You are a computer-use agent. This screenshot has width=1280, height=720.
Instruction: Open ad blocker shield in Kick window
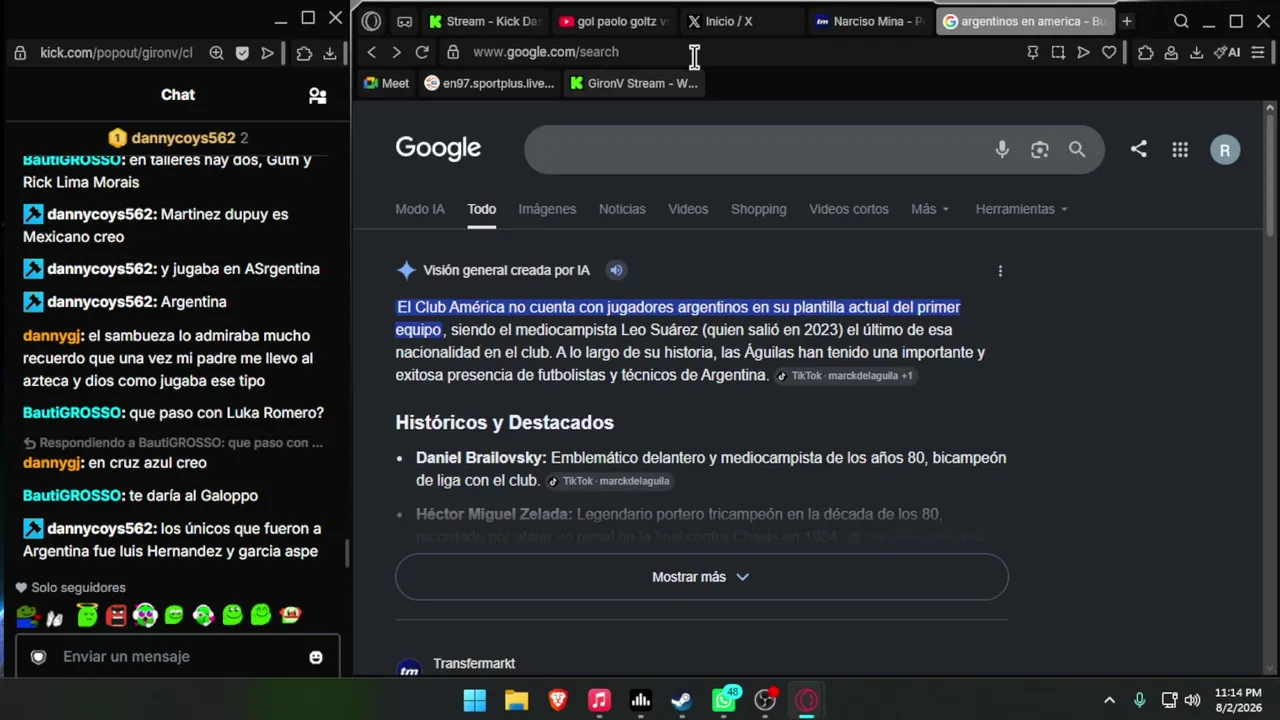point(242,53)
